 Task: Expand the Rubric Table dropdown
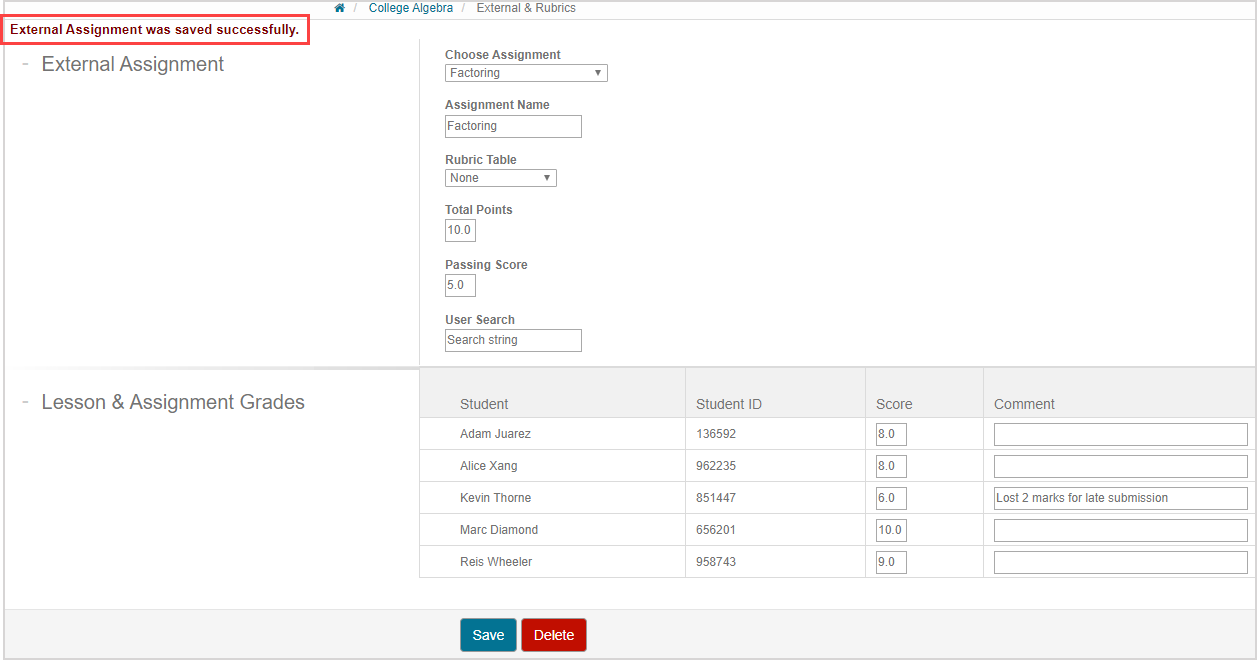[500, 178]
